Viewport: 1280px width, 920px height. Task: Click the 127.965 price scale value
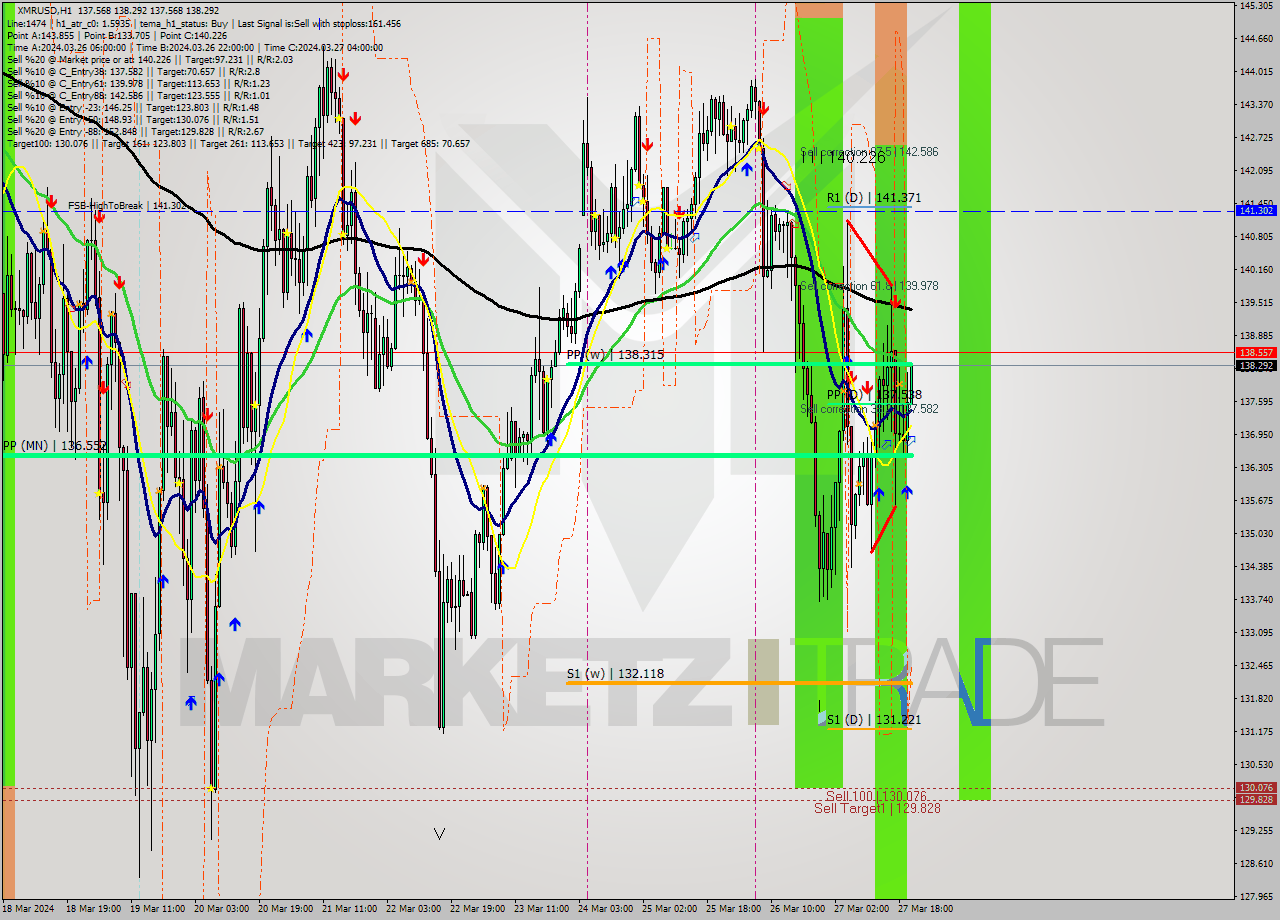(1256, 896)
